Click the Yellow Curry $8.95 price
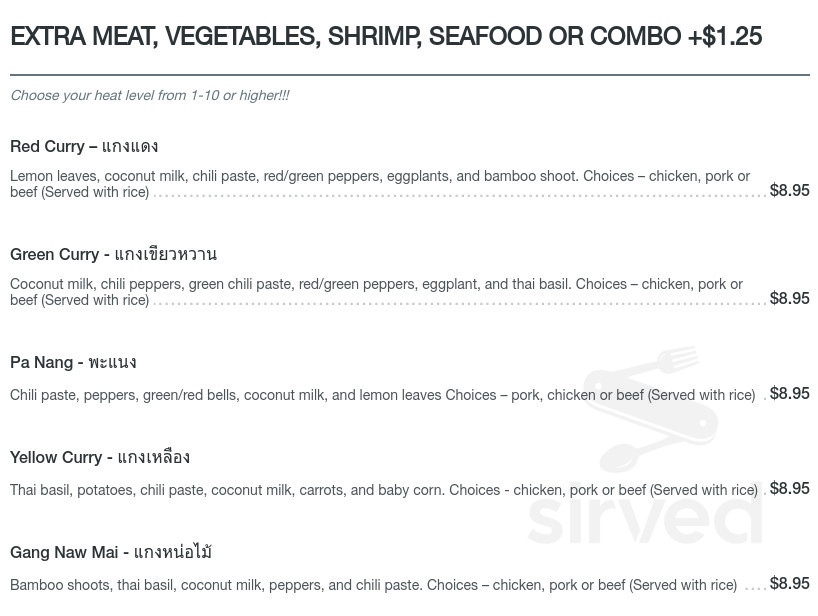This screenshot has width=818, height=616. 789,489
